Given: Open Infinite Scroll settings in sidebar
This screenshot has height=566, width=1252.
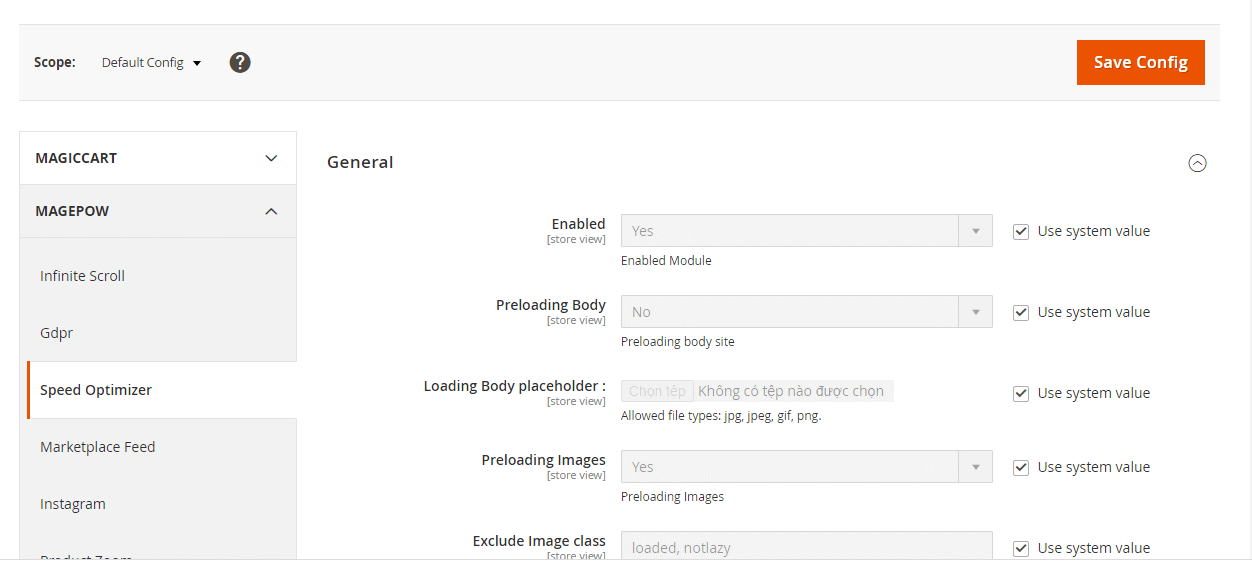Looking at the screenshot, I should pos(82,276).
